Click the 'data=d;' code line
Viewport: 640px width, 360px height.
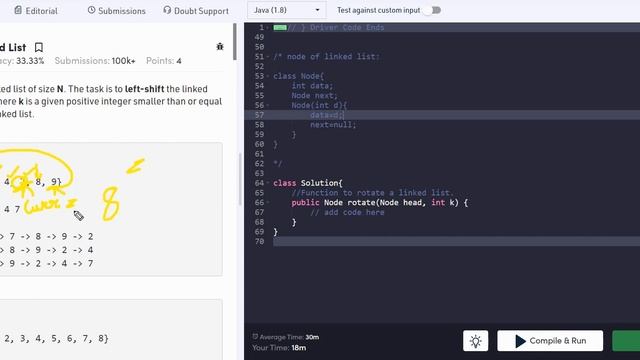click(x=327, y=115)
